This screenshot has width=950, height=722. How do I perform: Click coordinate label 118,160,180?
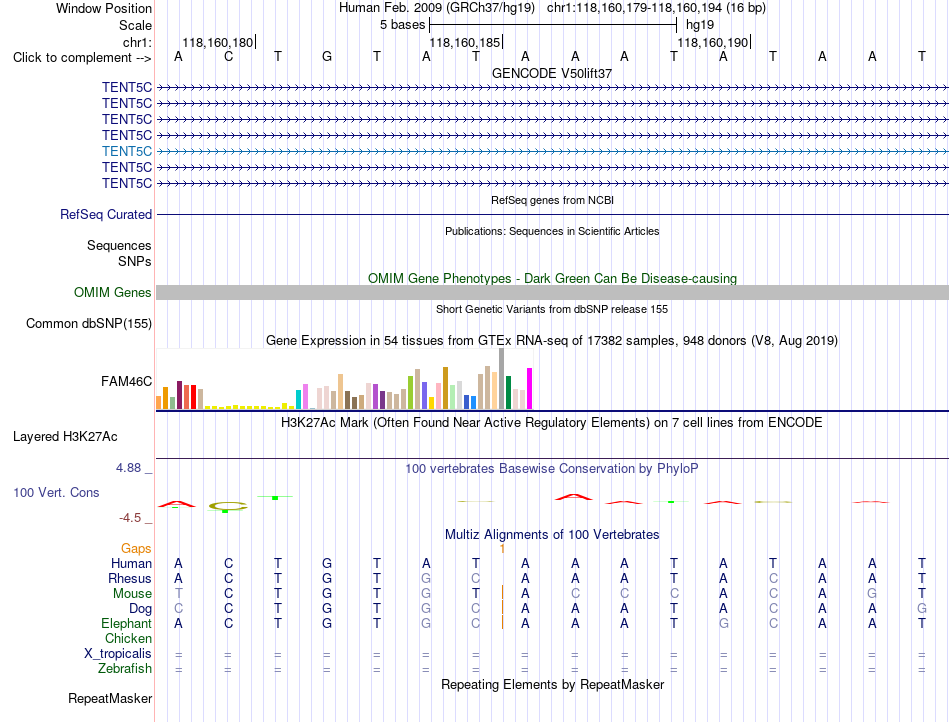pos(218,42)
